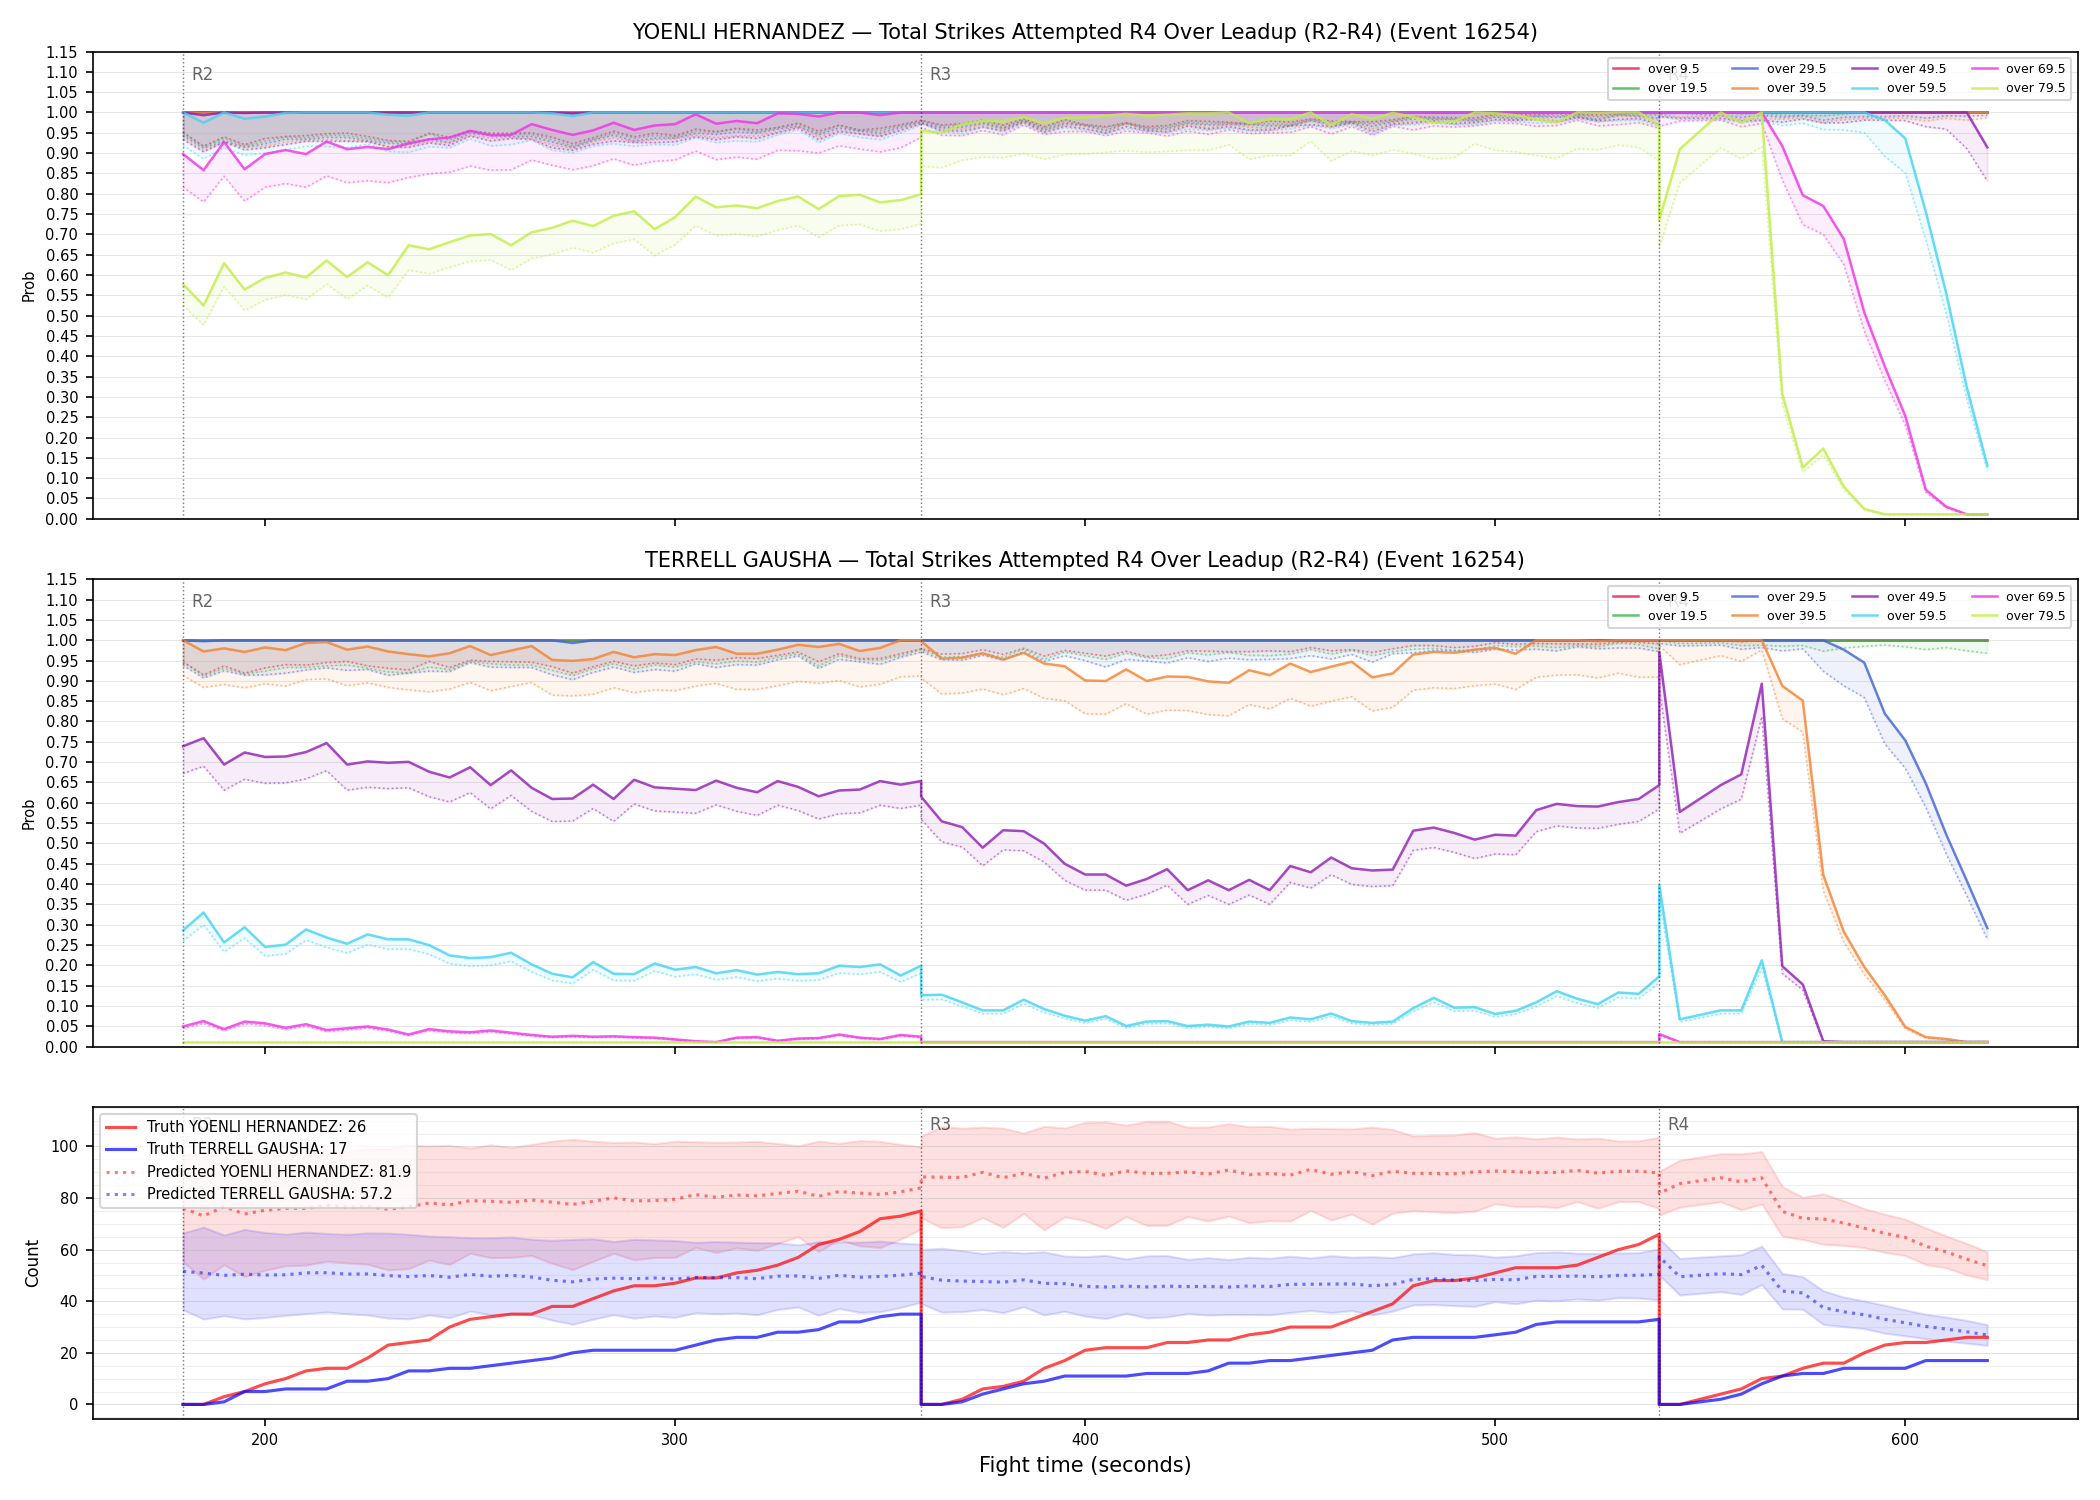
Task: Click the 'Count' y-axis label
Action: [x=33, y=1263]
